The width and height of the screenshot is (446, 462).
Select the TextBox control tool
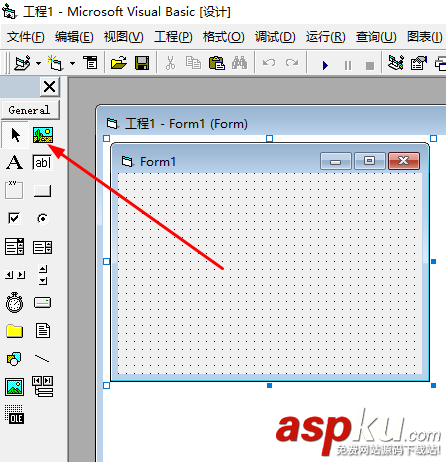(42, 163)
